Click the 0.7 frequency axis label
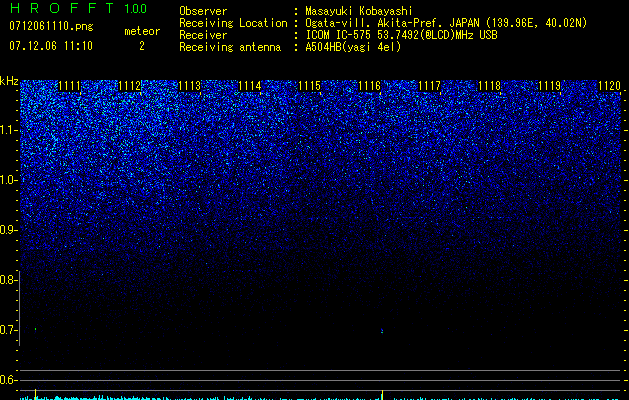Image resolution: width=629 pixels, height=400 pixels. coord(8,330)
